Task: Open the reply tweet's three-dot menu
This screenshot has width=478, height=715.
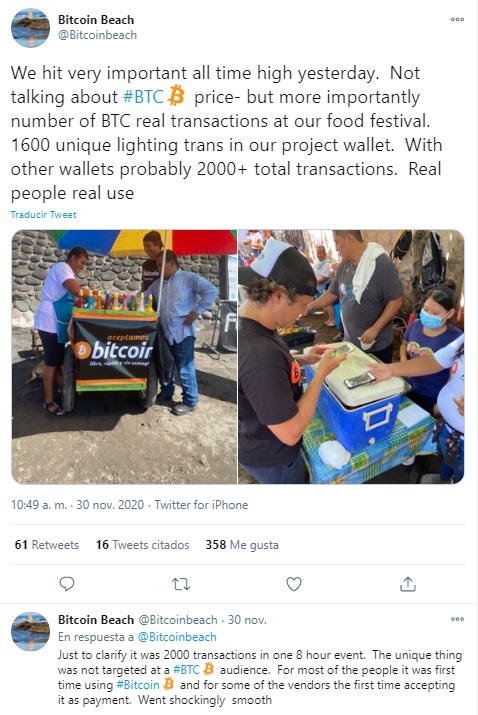Action: [457, 619]
